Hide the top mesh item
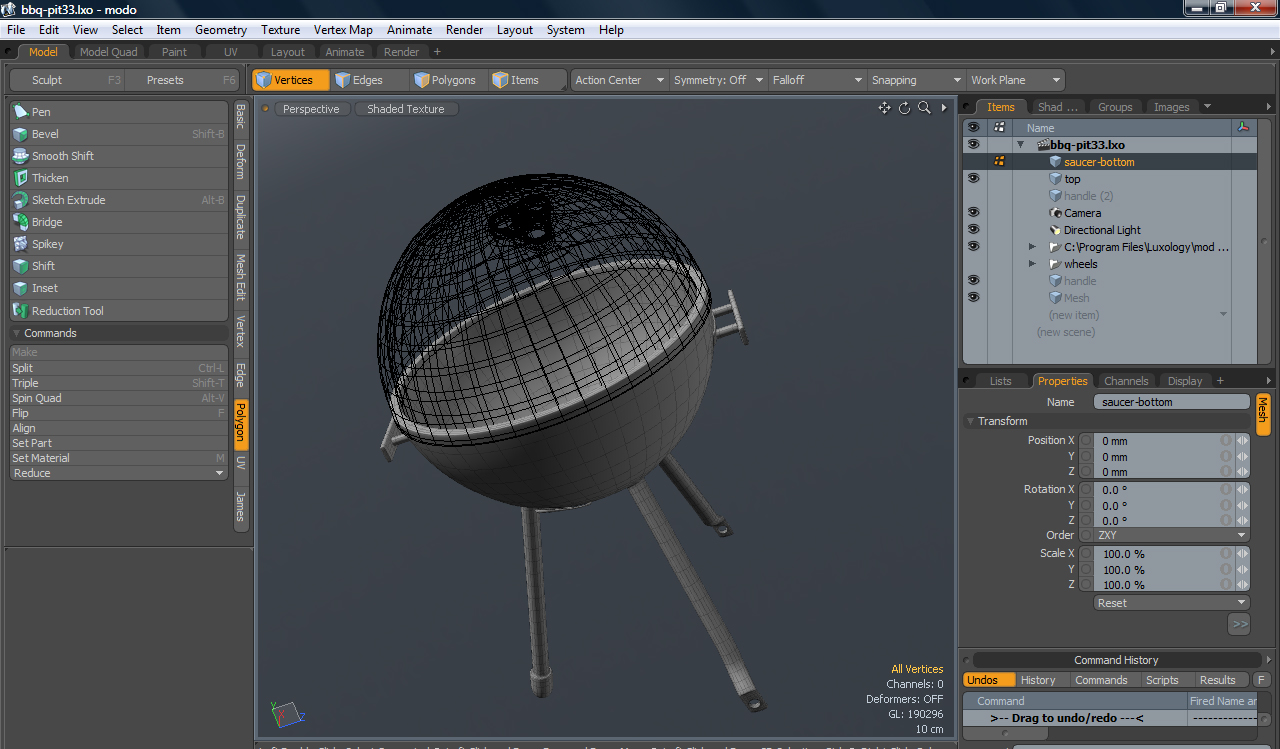Image resolution: width=1280 pixels, height=749 pixels. (x=973, y=178)
